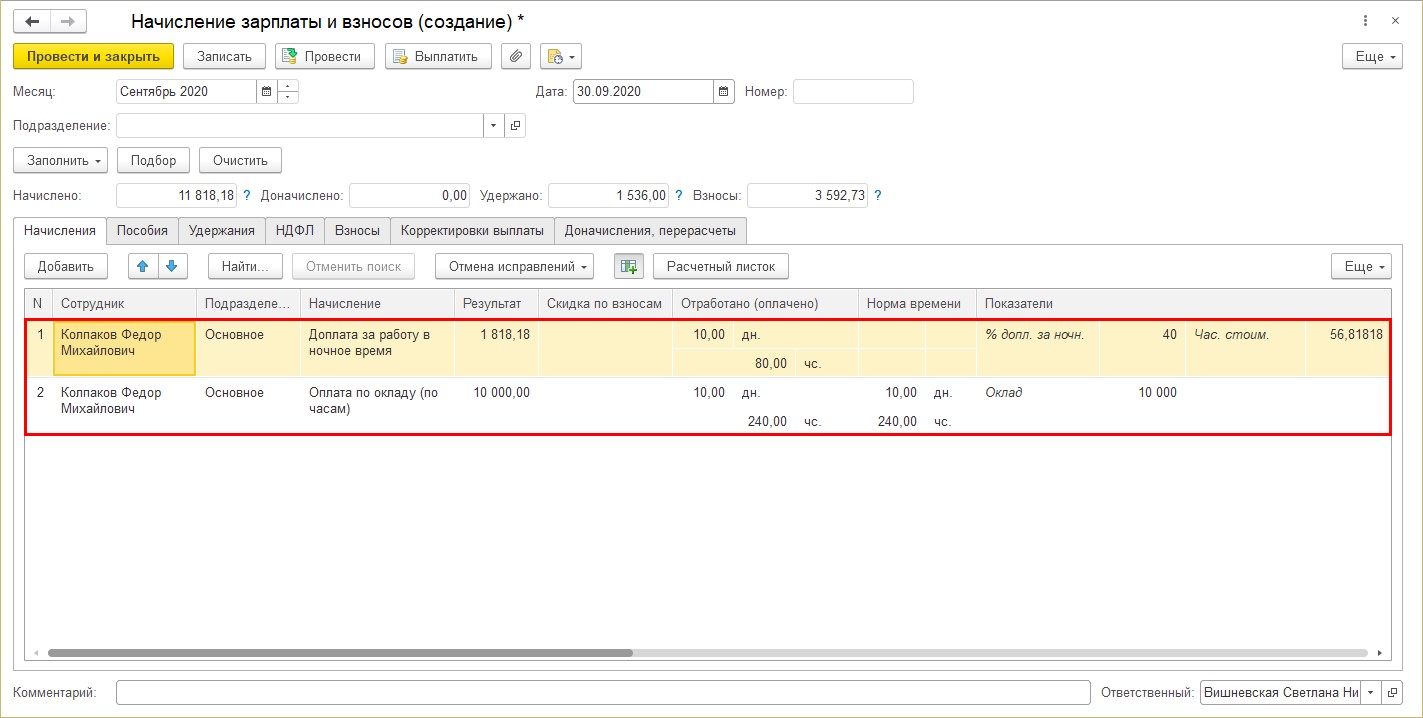Open the Заполнить dropdown button
The image size is (1423, 718).
click(x=60, y=160)
